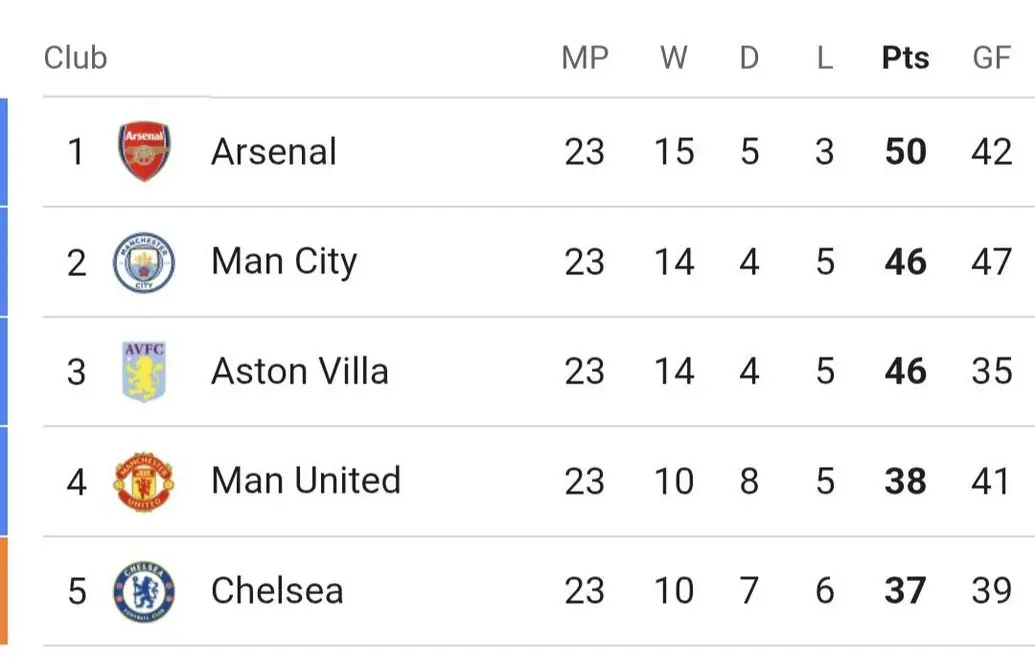Click Arsenal's 50 points value

click(x=905, y=152)
